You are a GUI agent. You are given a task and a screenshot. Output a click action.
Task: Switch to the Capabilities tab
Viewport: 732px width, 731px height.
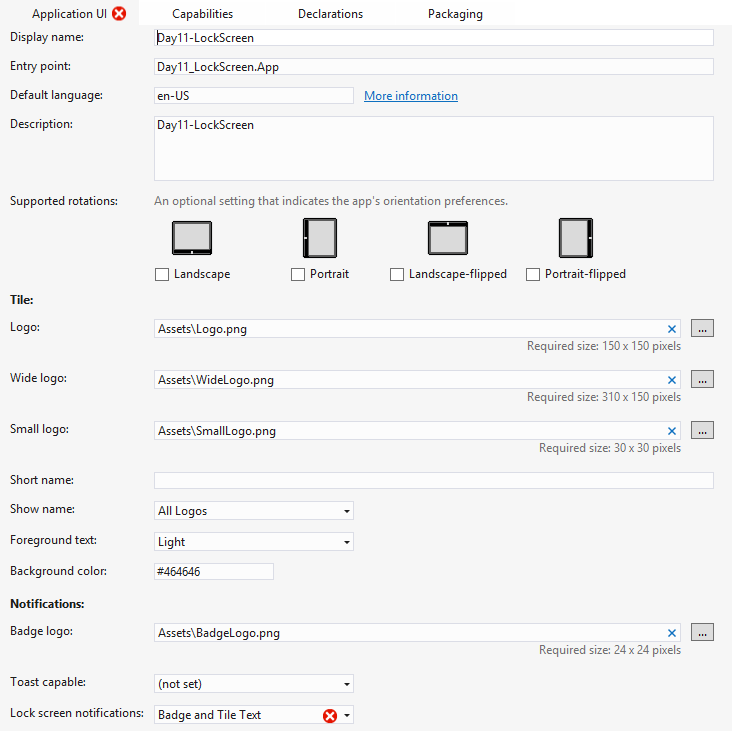point(202,14)
